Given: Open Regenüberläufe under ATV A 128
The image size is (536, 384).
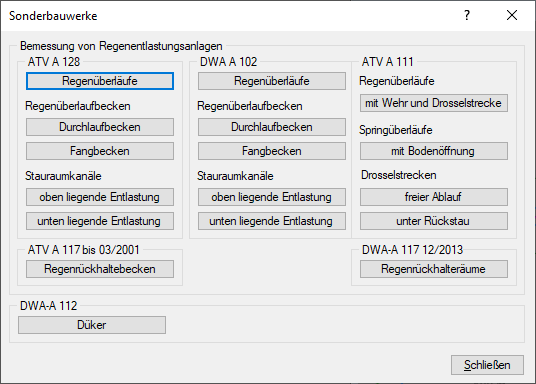Looking at the screenshot, I should click(x=100, y=81).
